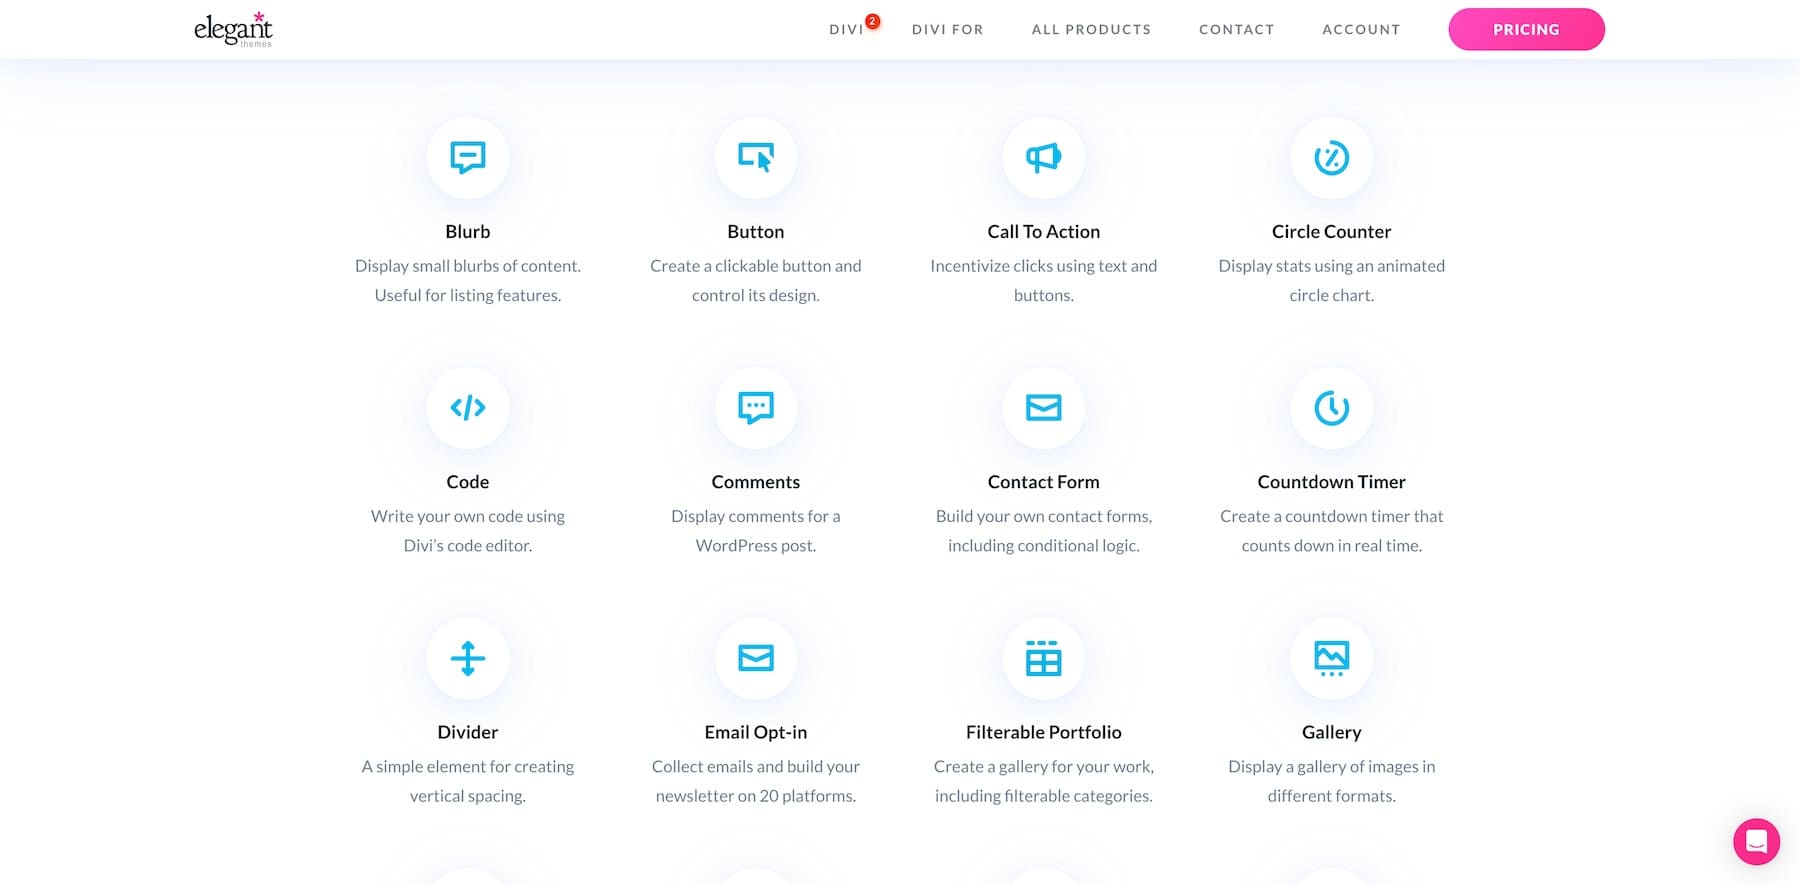Open the live chat support widget
The height and width of the screenshot is (885, 1800).
tap(1756, 842)
